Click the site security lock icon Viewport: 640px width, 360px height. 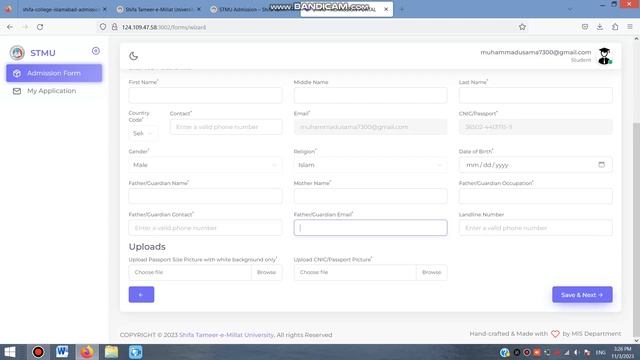115,27
